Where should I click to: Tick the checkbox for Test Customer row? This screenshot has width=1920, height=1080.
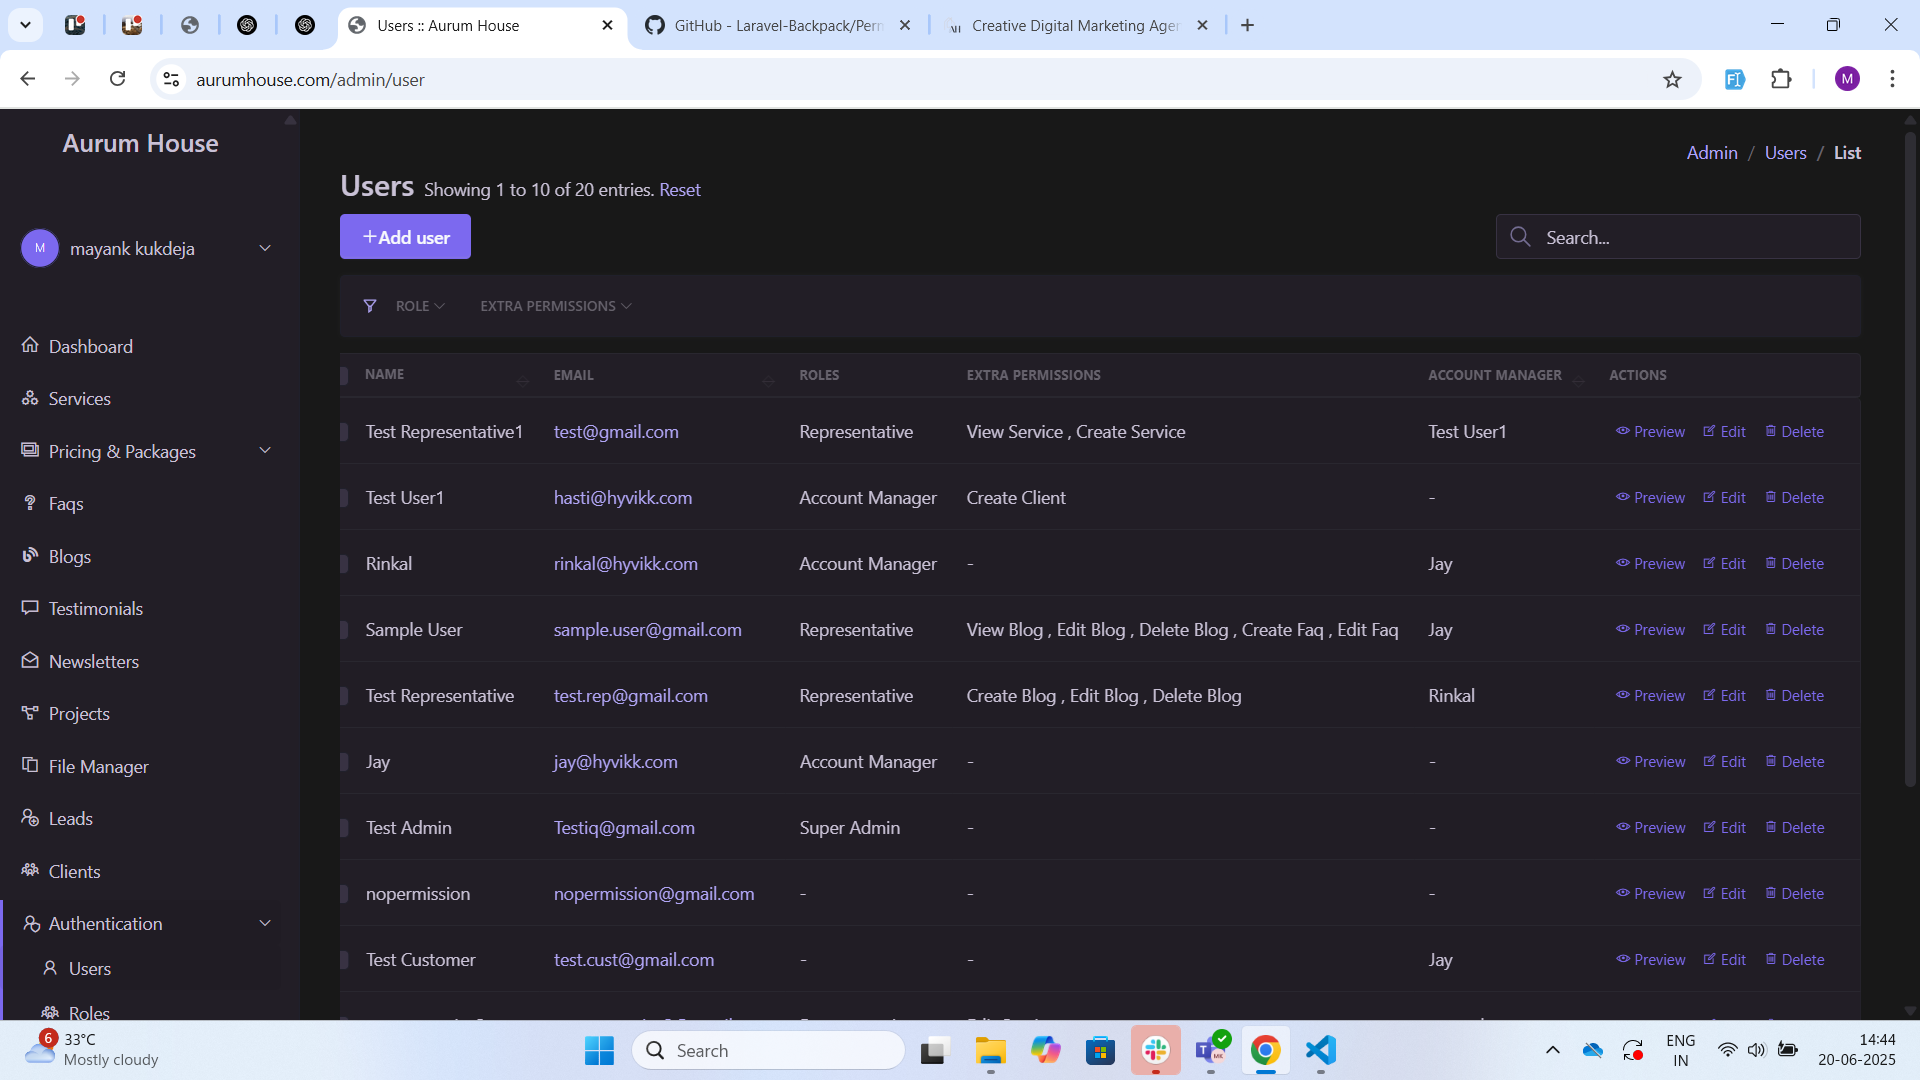pos(344,960)
